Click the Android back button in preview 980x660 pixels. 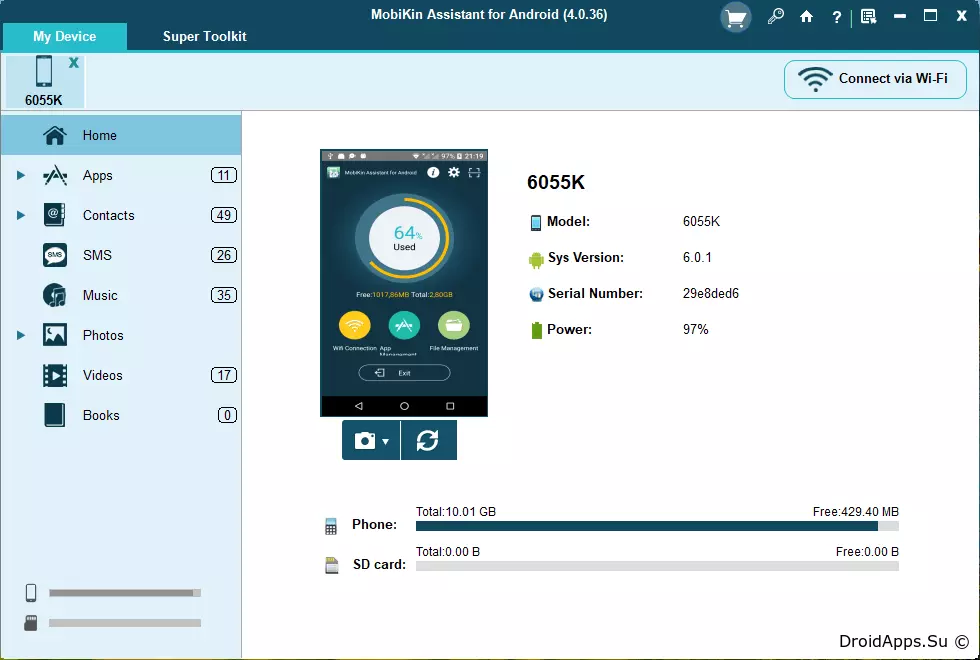(x=359, y=406)
